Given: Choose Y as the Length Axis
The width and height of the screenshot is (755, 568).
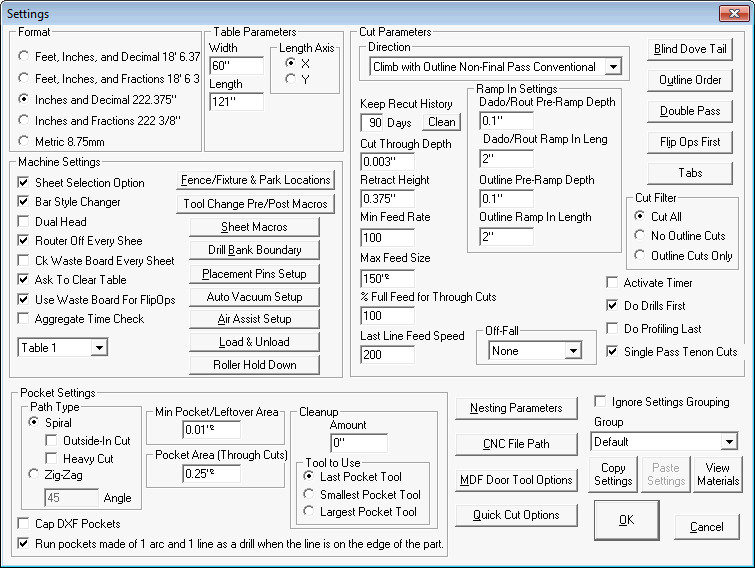Looking at the screenshot, I should pyautogui.click(x=291, y=79).
